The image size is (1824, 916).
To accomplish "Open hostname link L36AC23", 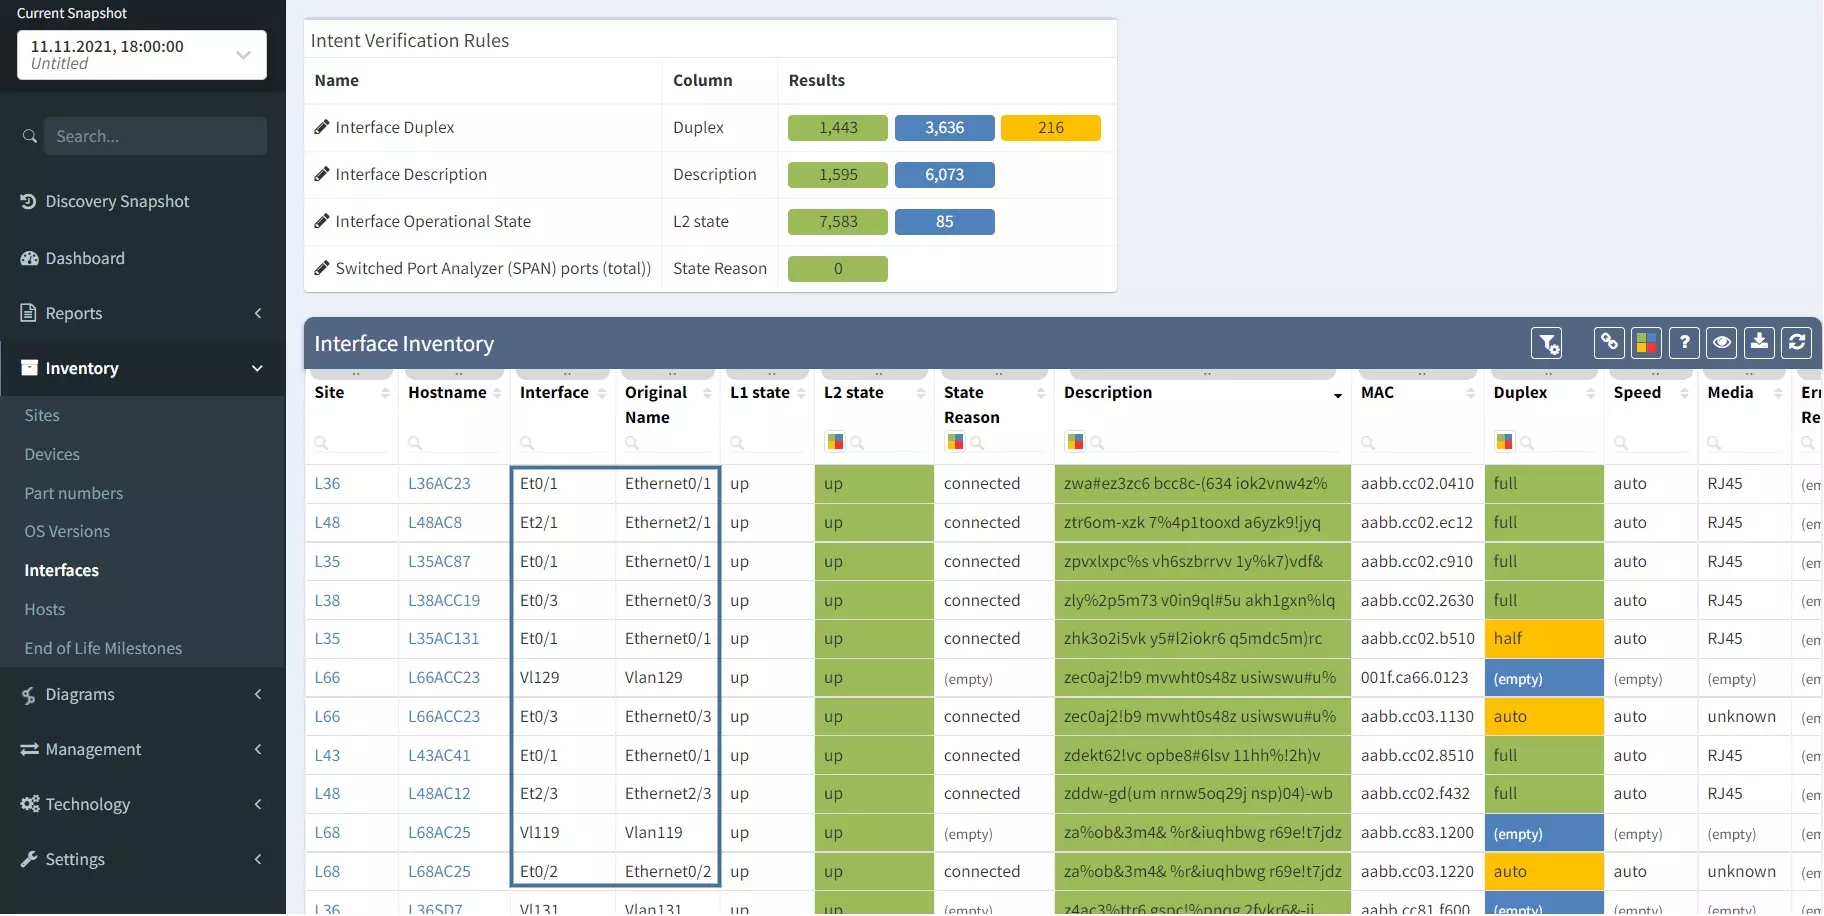I will tap(439, 483).
